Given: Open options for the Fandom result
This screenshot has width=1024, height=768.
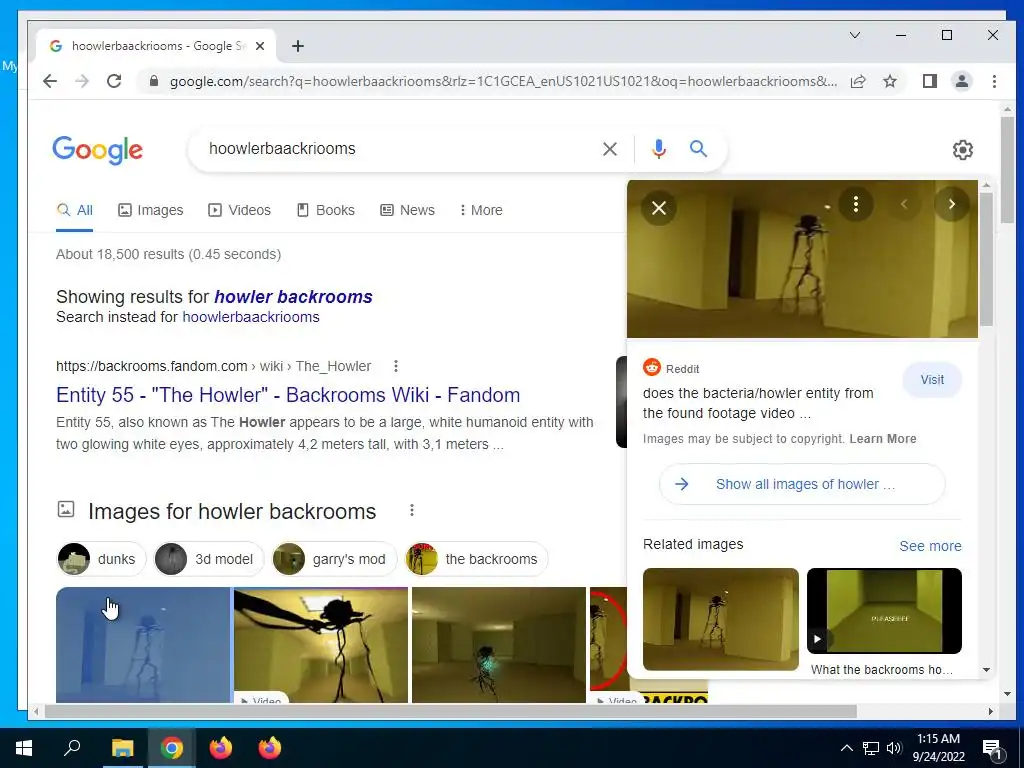Looking at the screenshot, I should click(396, 366).
